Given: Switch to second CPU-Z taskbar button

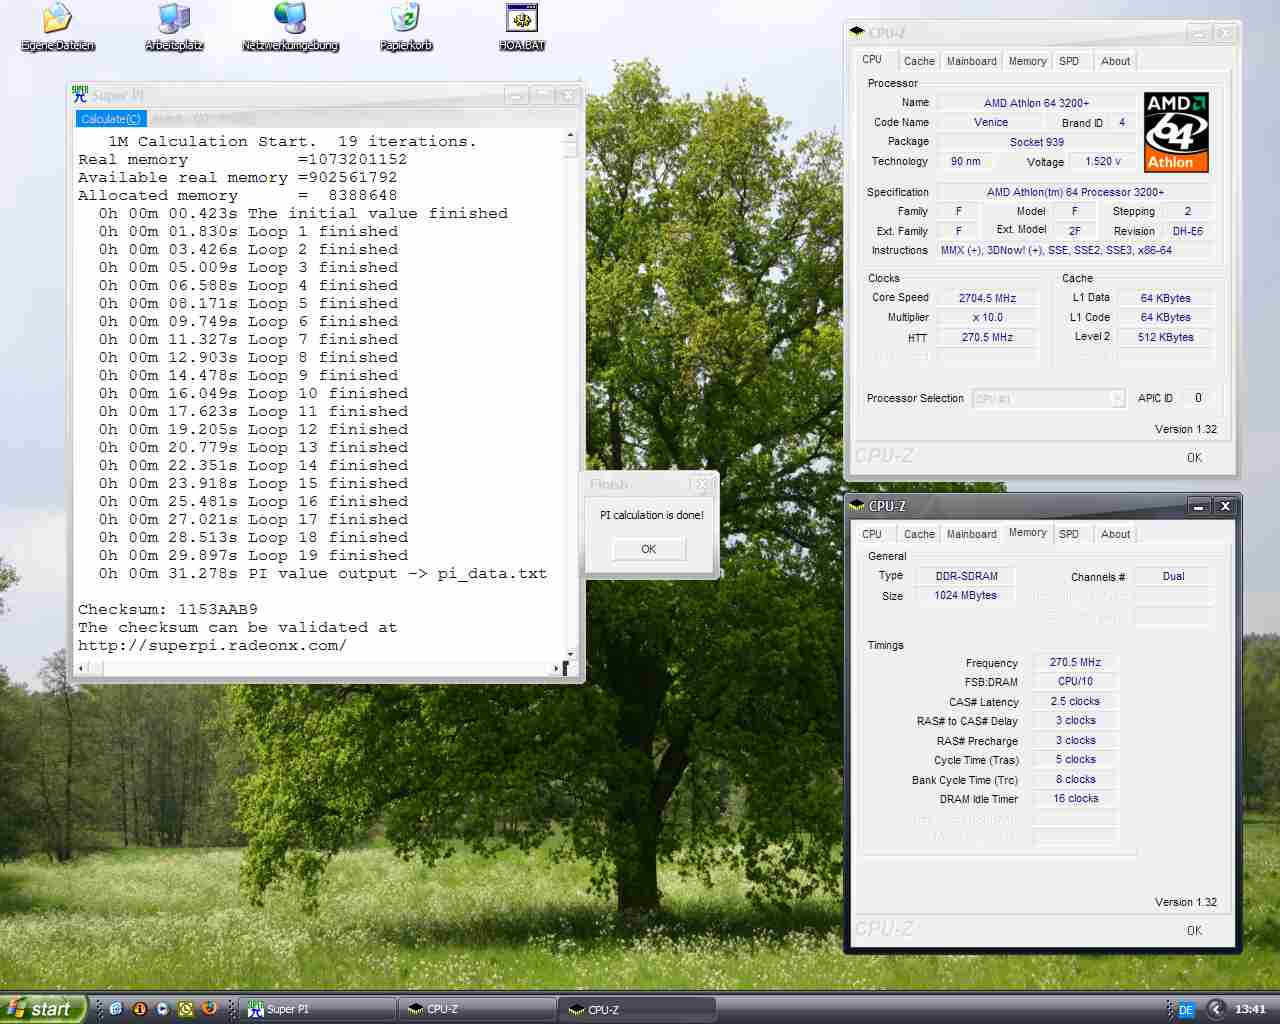Looking at the screenshot, I should pos(638,1009).
